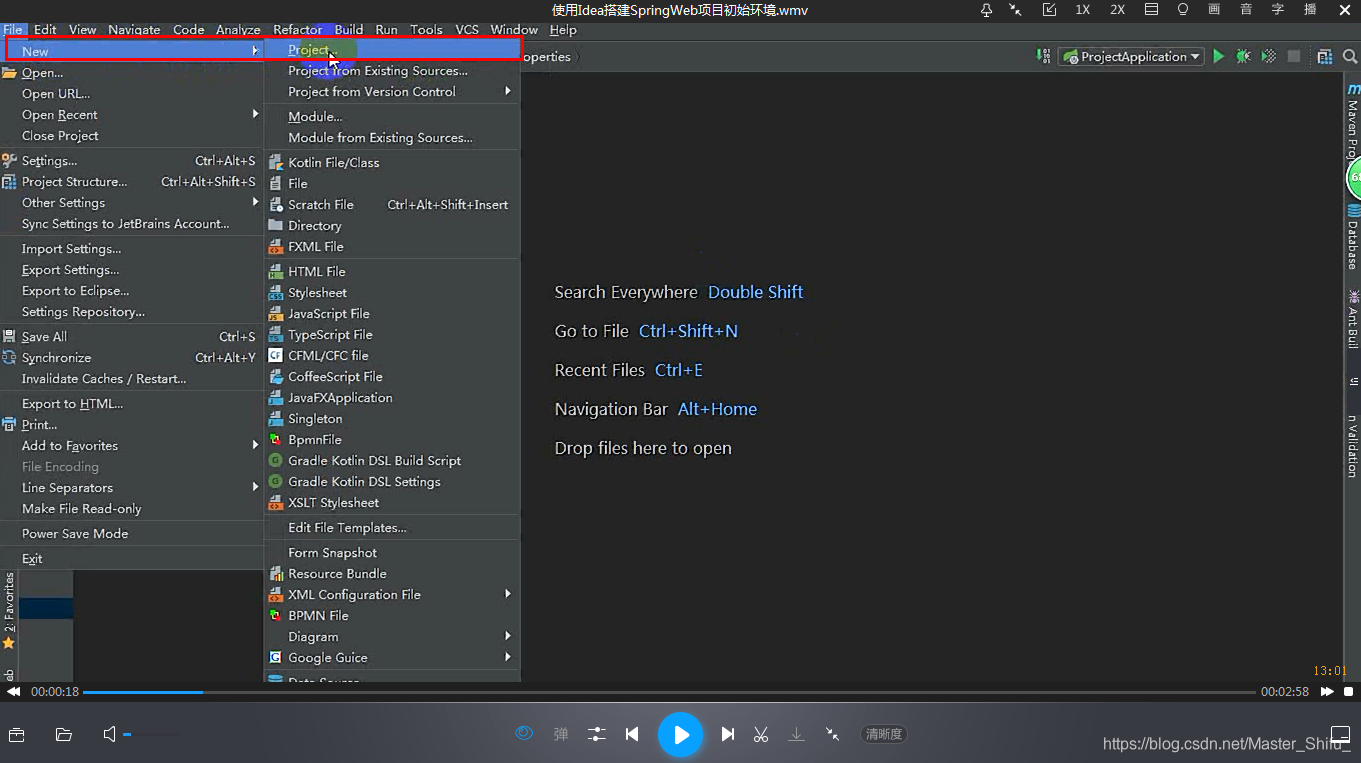Open the Database side panel

1352,238
